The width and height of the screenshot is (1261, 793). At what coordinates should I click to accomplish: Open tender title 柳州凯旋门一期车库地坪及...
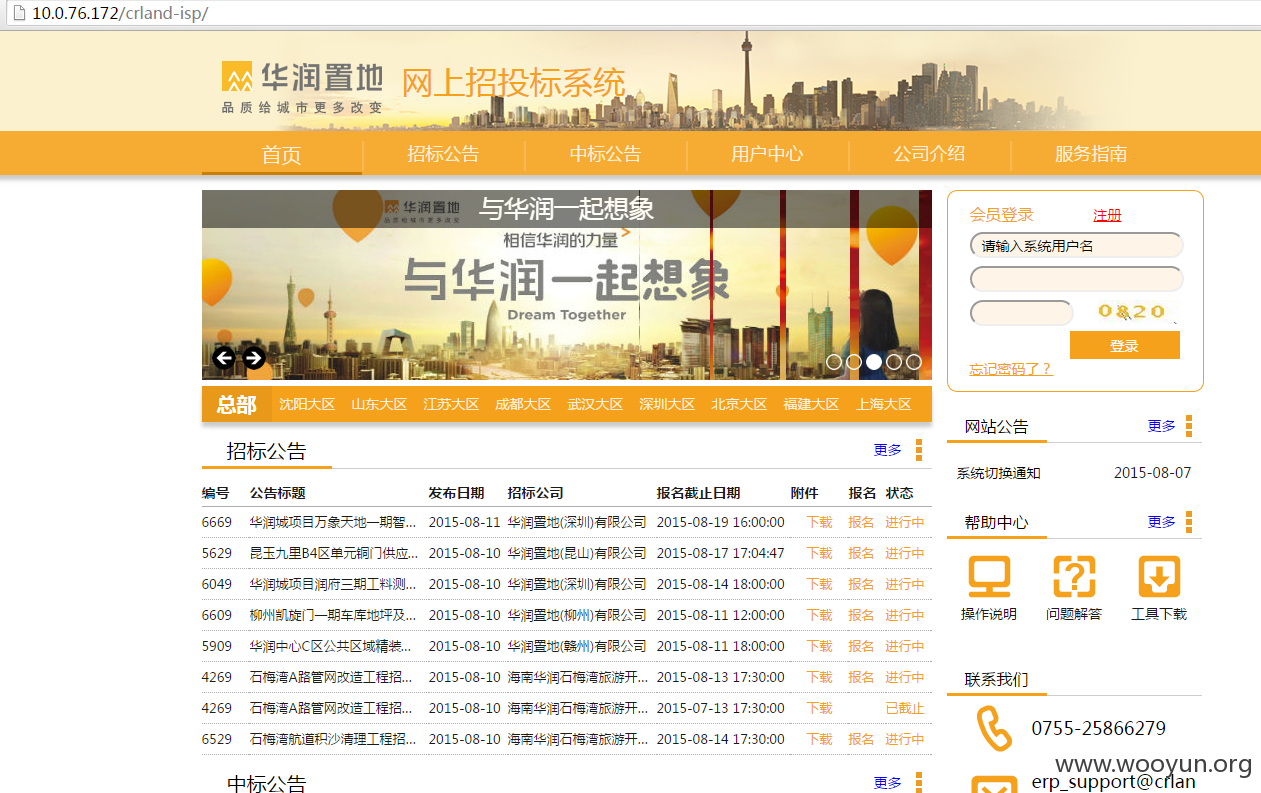(333, 615)
